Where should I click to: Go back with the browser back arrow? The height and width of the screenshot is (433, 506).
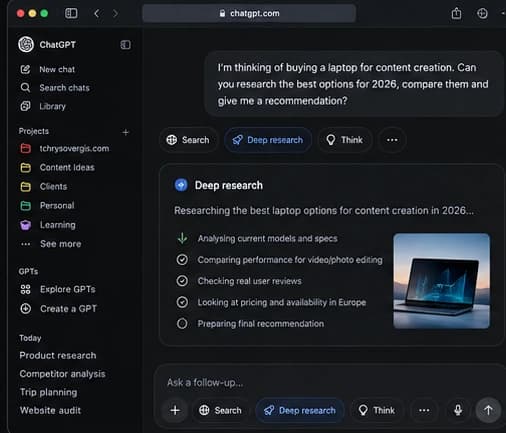97,14
